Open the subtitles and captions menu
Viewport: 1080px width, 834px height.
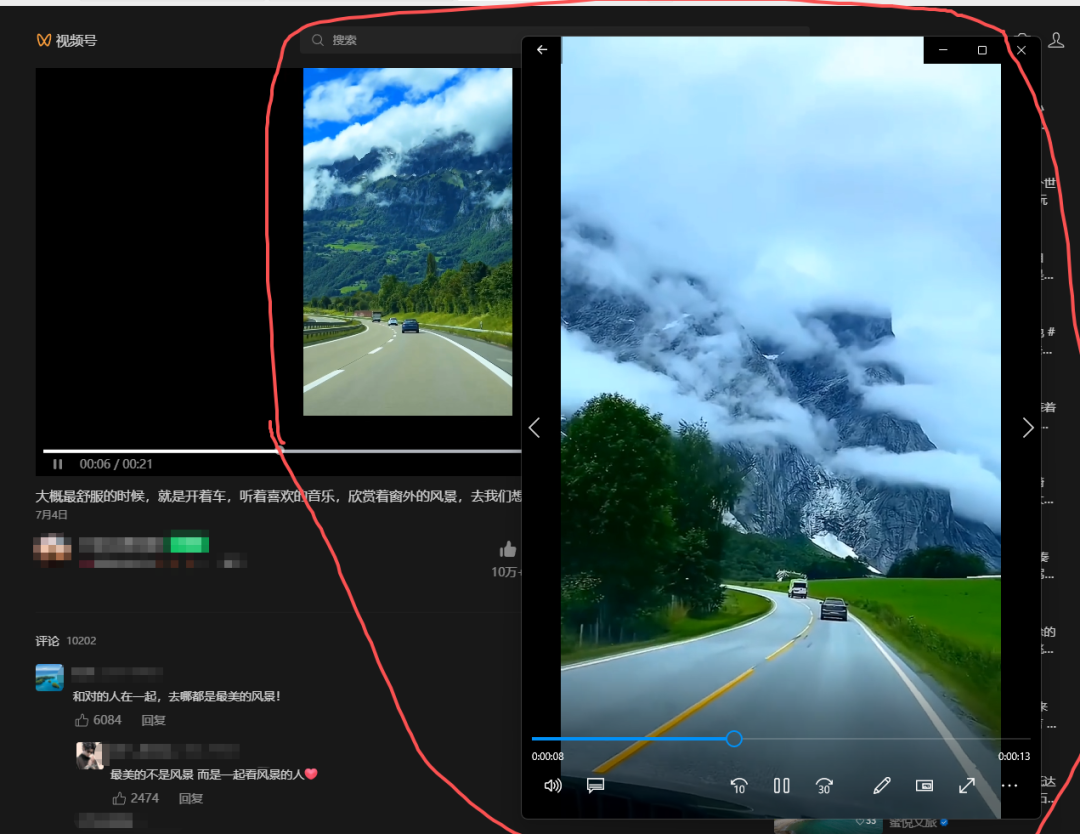point(596,786)
